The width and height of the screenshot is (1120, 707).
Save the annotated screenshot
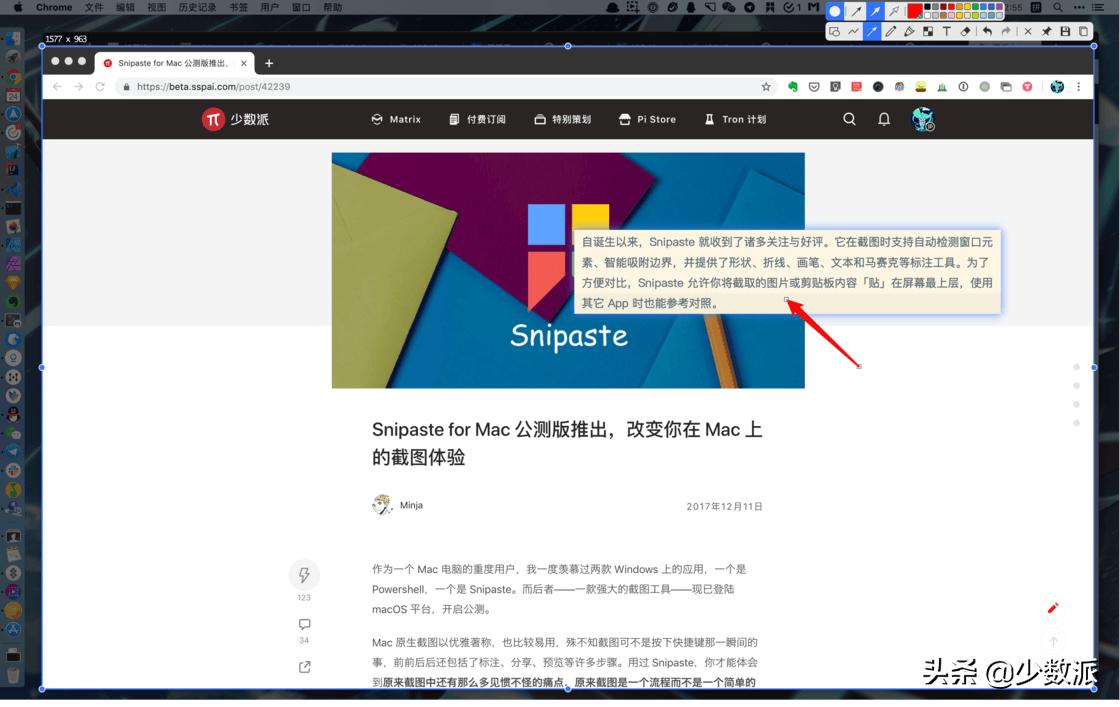tap(1066, 31)
